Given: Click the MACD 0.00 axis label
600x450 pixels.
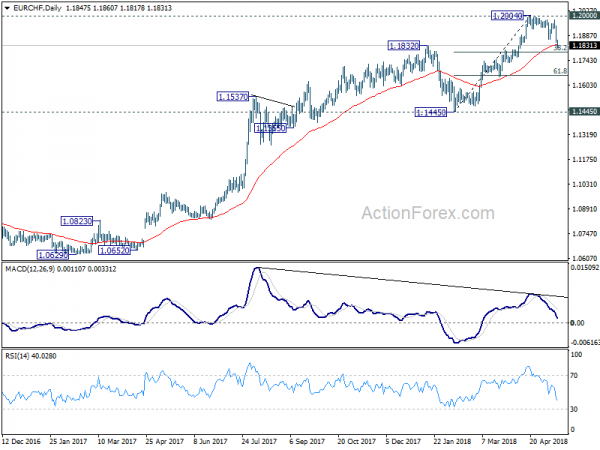Looking at the screenshot, I should (x=577, y=323).
